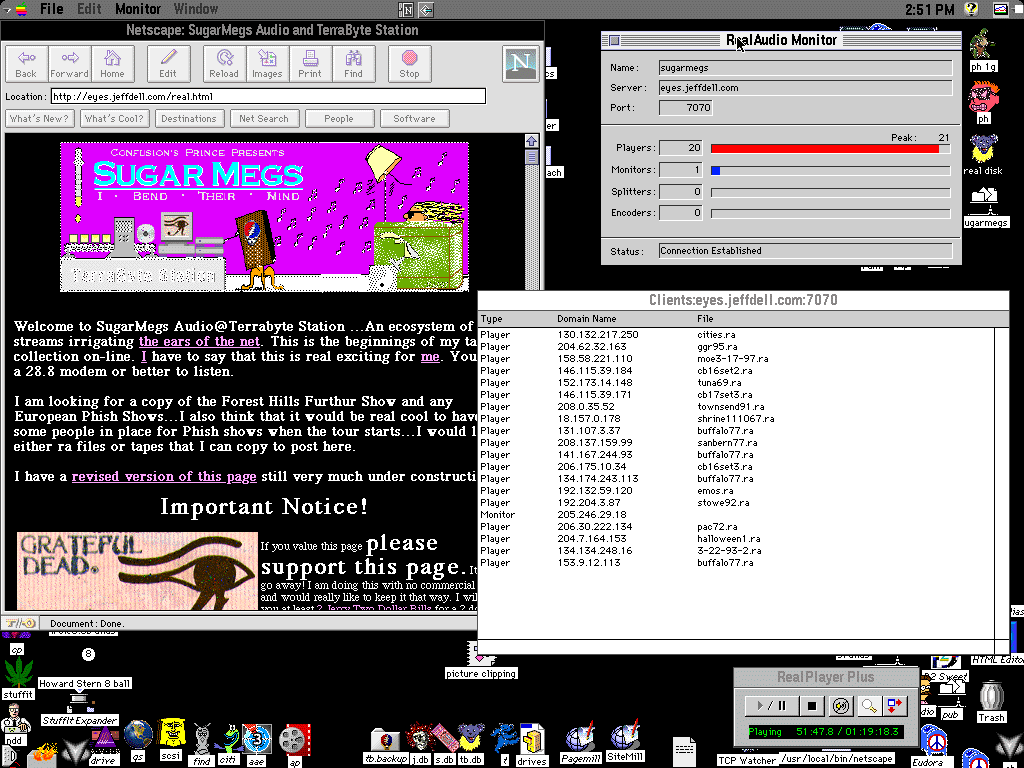Toggle play/pause in RealPlayer Plus
This screenshot has width=1024, height=768.
click(x=771, y=705)
